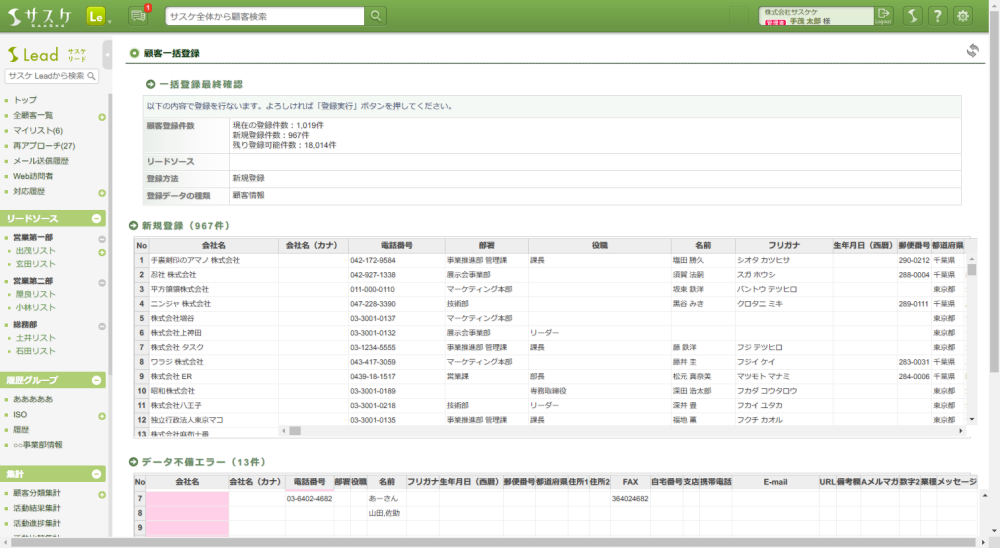1000x548 pixels.
Task: Click the Saaske S icon near help
Action: (912, 15)
